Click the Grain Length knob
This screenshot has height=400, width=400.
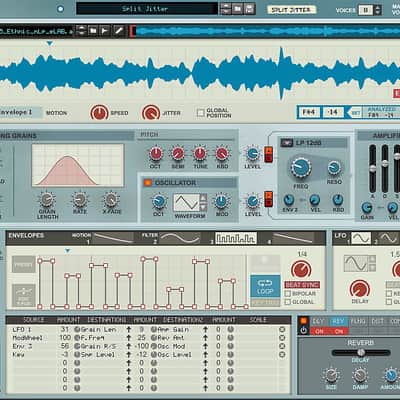coord(47,199)
